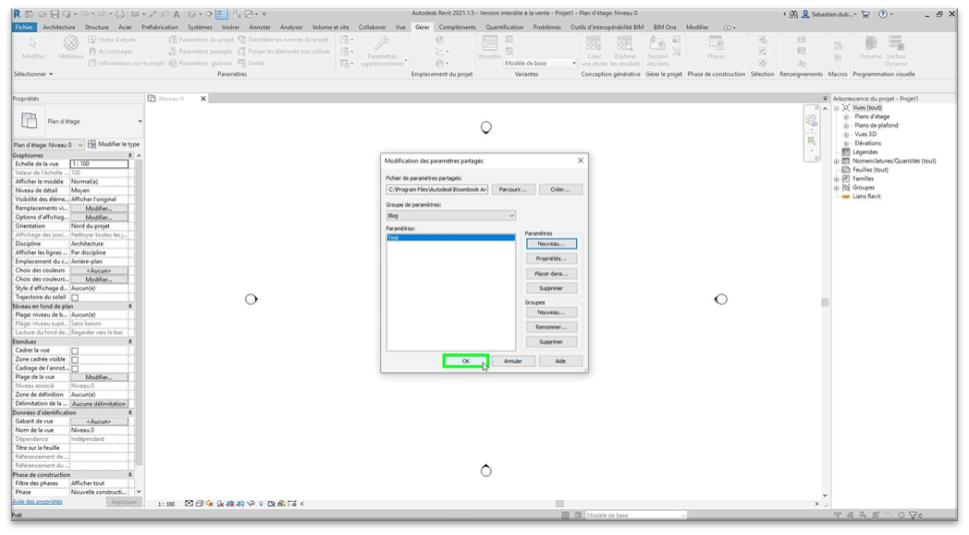The height and width of the screenshot is (535, 969).
Task: Click the Echelle de la vue 1:100 field
Action: point(99,164)
